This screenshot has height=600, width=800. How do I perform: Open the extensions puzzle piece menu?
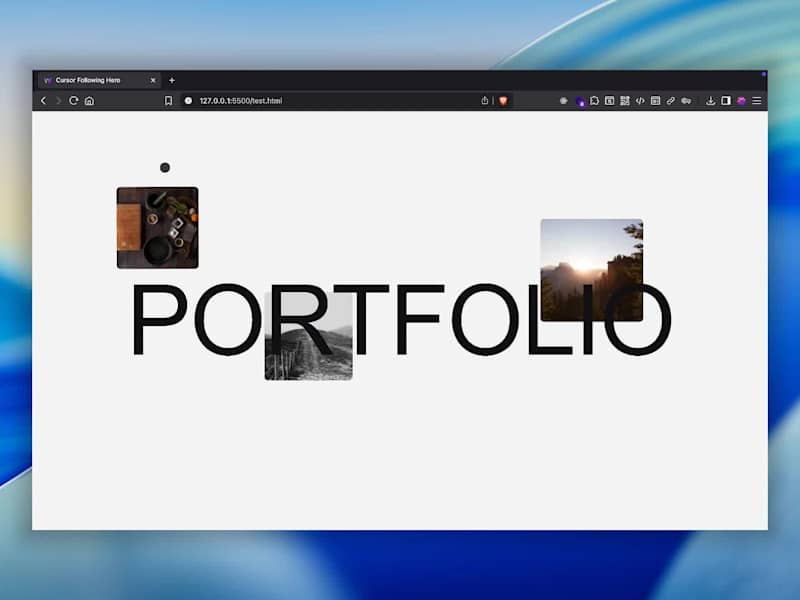coord(594,101)
